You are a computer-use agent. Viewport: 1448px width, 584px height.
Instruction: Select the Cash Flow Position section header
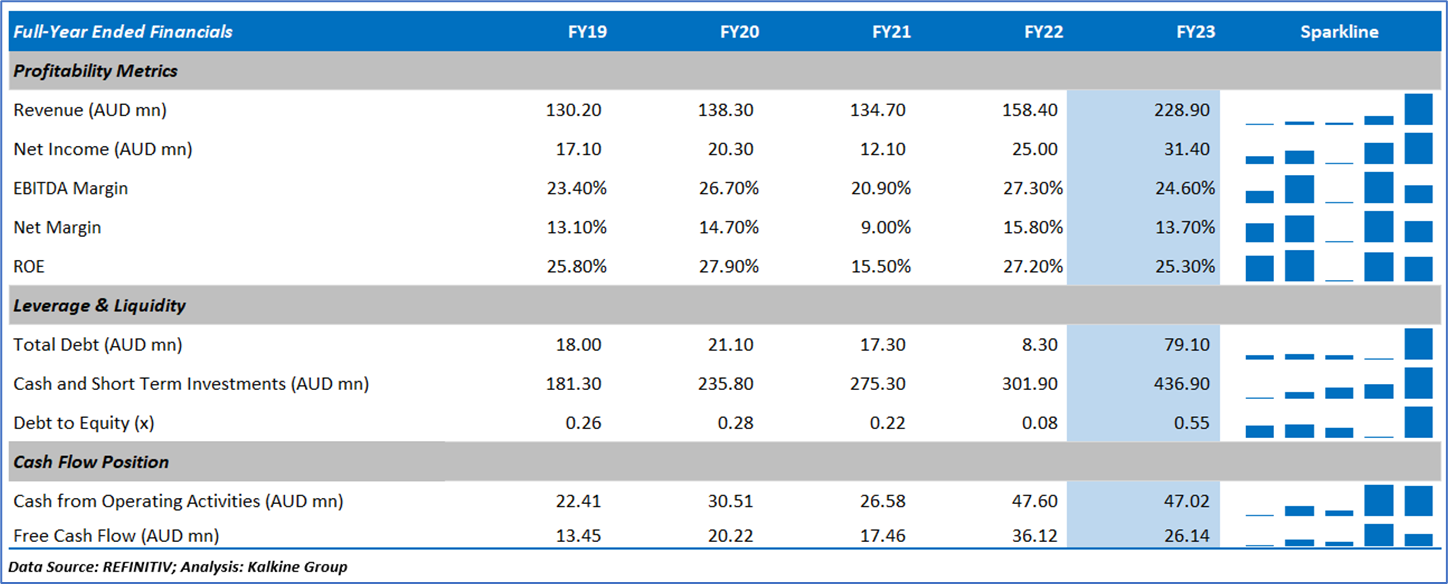click(91, 462)
